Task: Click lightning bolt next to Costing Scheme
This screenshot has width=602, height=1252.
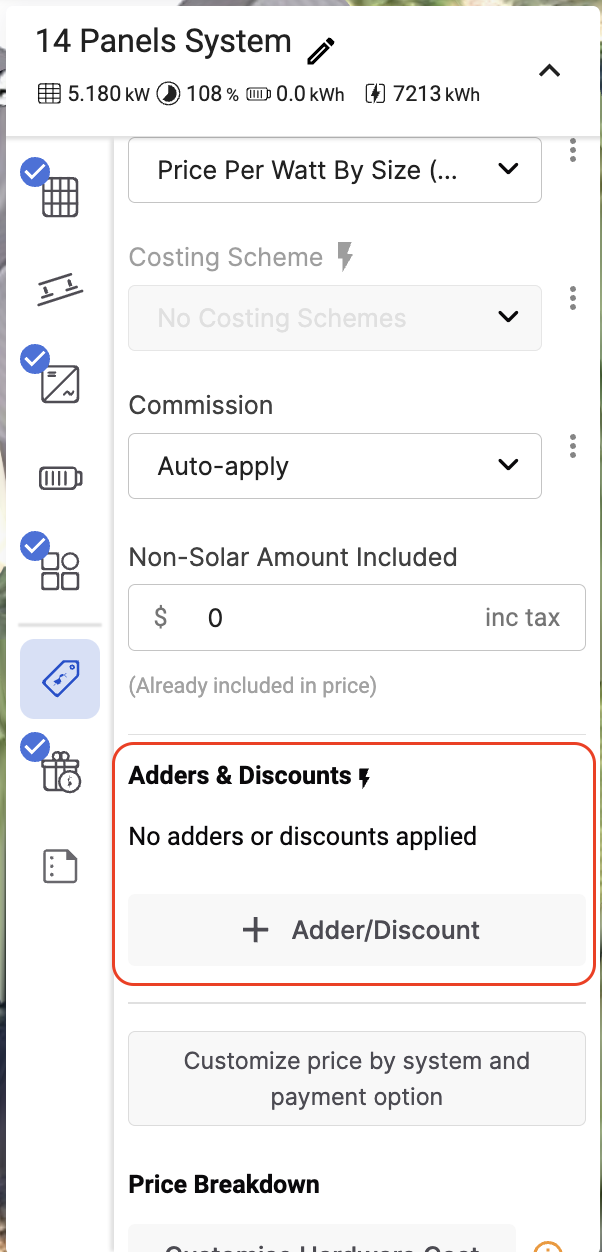Action: point(345,257)
